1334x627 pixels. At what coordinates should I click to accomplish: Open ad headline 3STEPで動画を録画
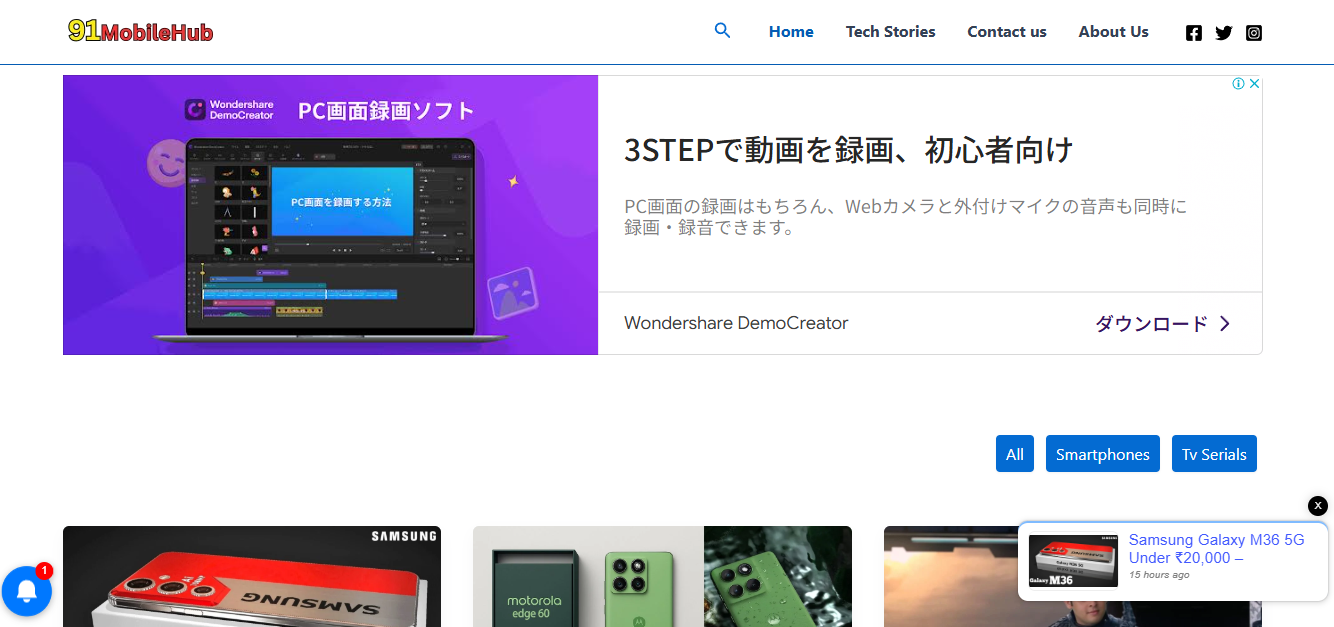[848, 150]
